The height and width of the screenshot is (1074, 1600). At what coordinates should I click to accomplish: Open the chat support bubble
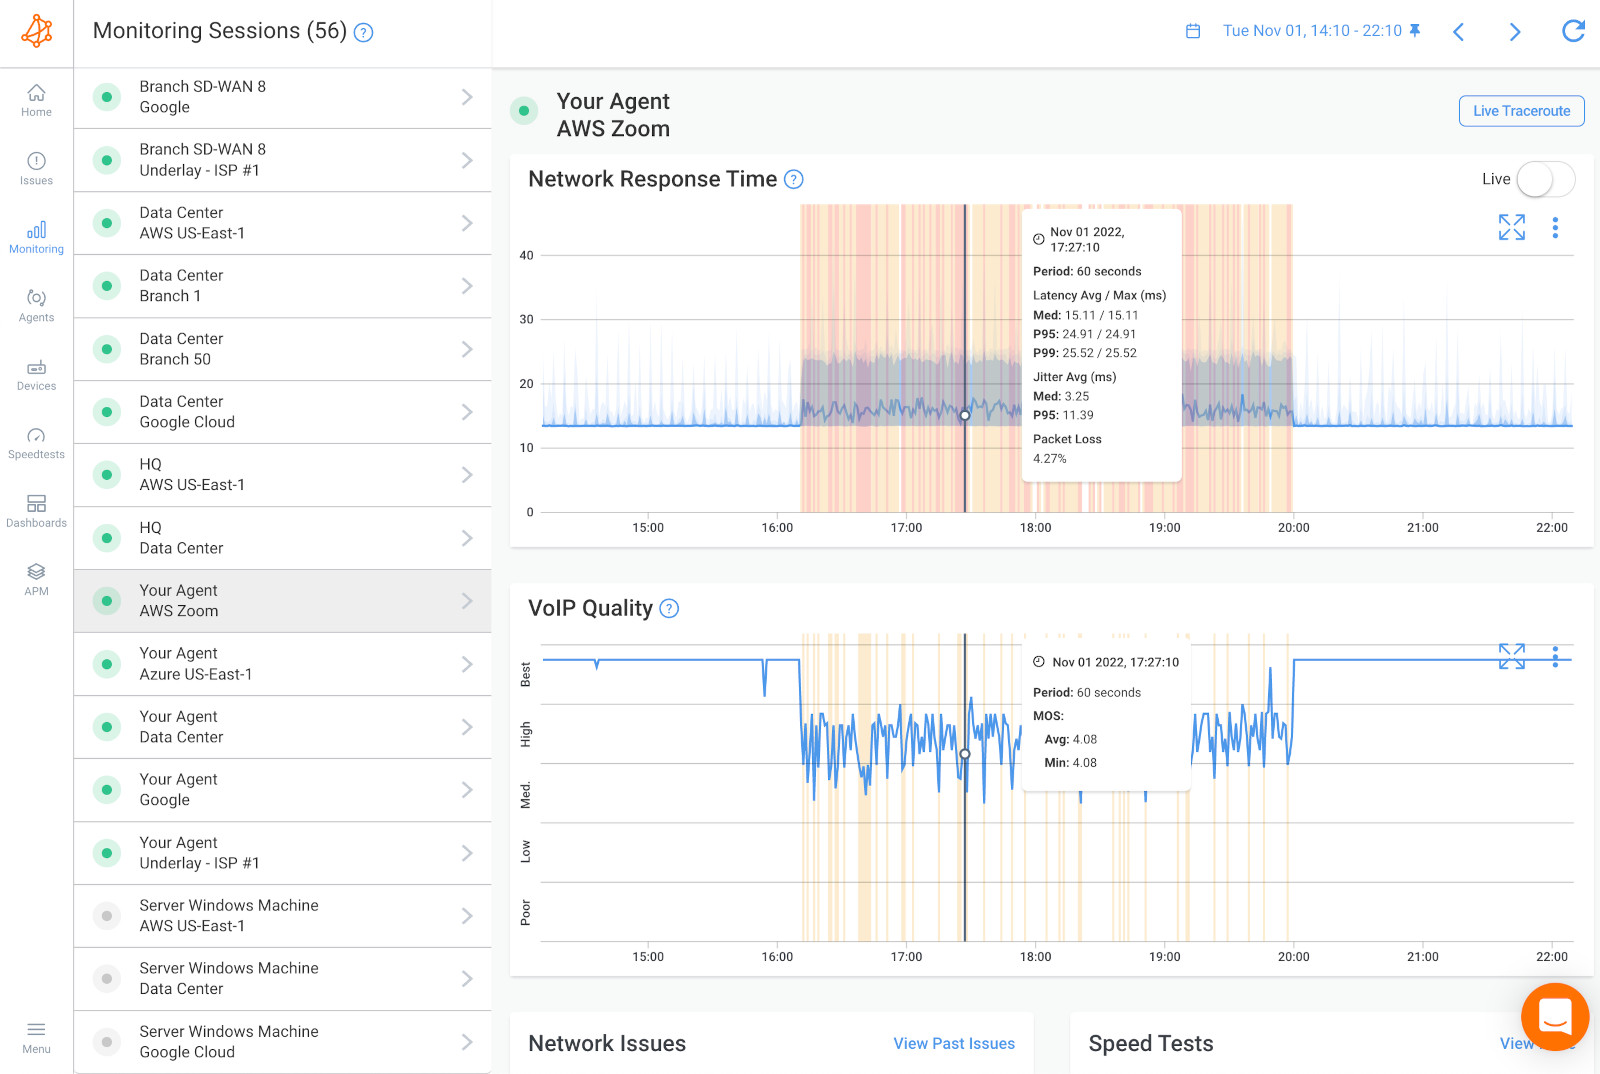[x=1554, y=1016]
